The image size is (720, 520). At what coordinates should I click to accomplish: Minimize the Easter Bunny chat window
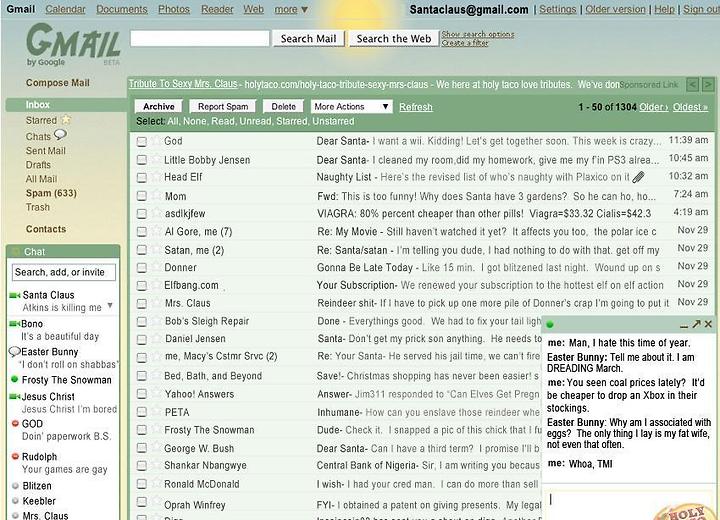(x=684, y=325)
